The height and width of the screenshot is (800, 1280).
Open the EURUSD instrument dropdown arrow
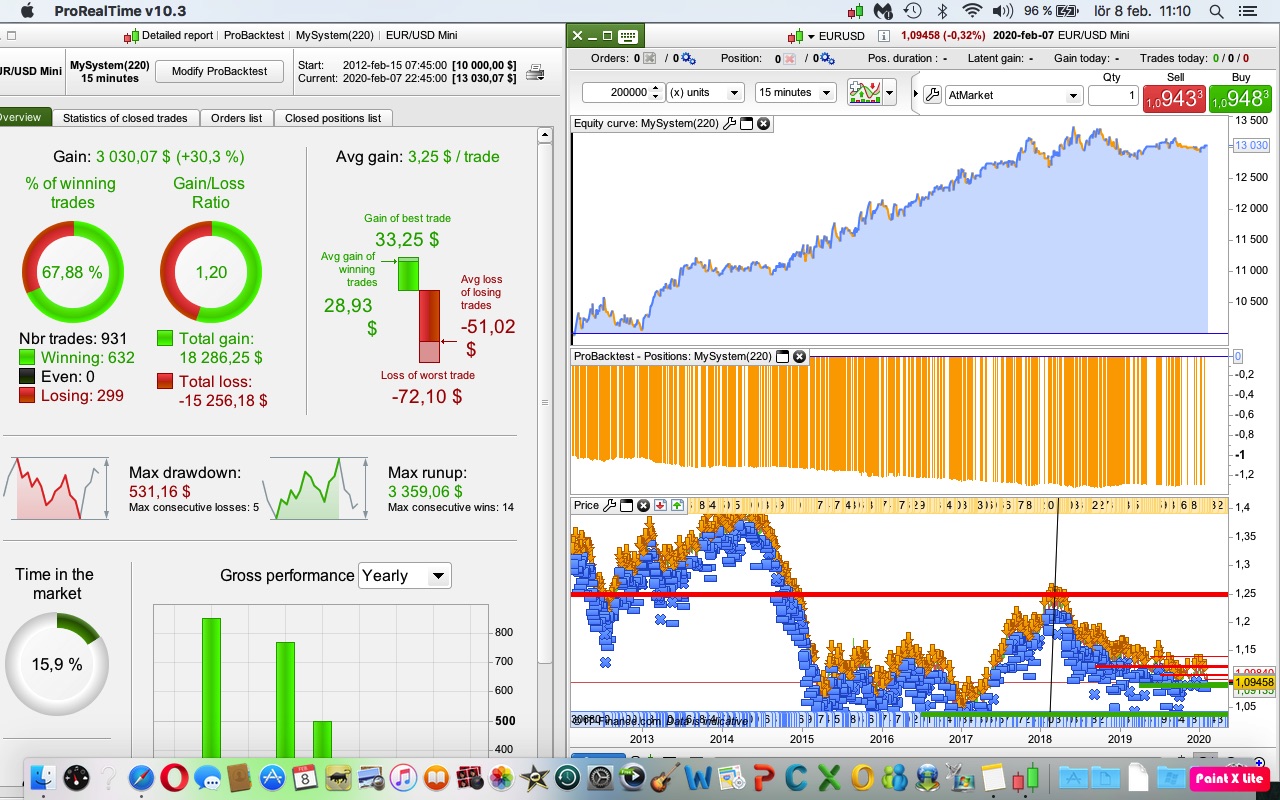pos(811,37)
